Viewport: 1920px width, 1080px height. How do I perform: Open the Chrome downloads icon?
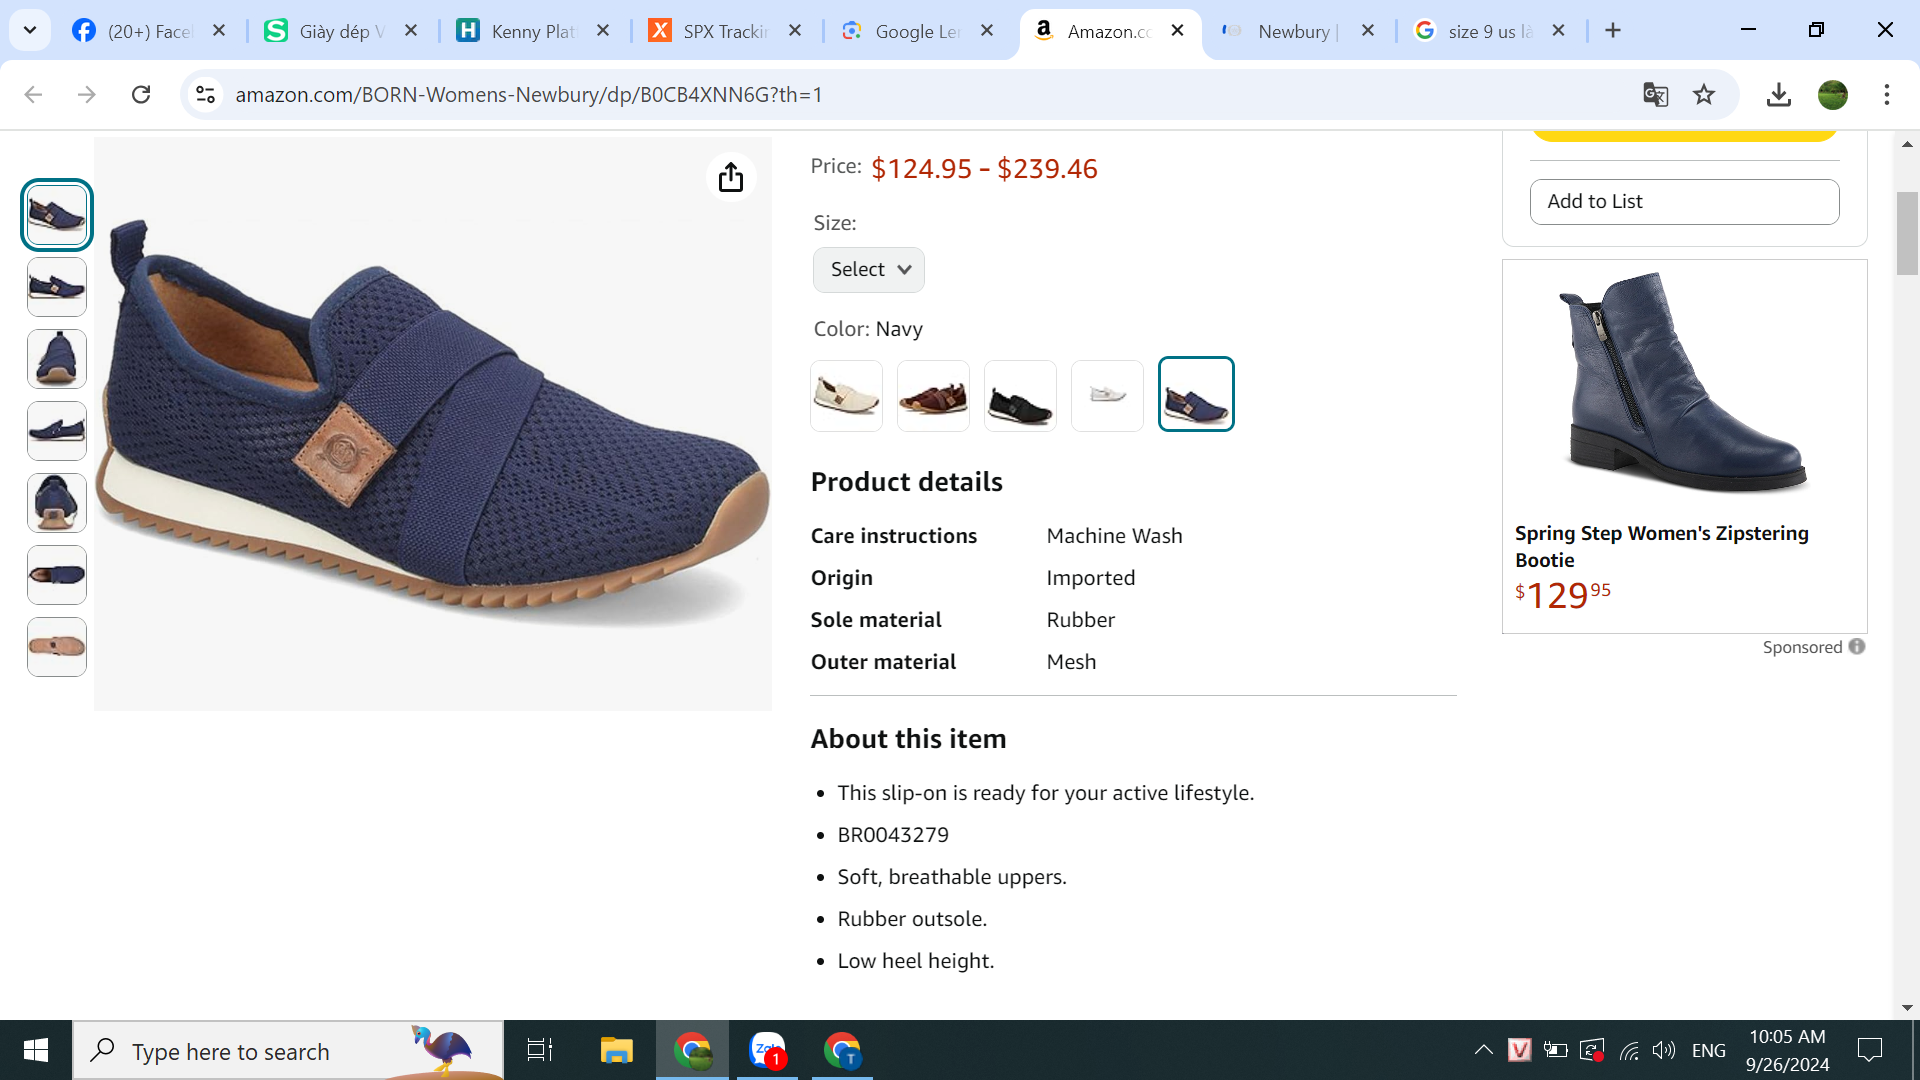click(1778, 95)
